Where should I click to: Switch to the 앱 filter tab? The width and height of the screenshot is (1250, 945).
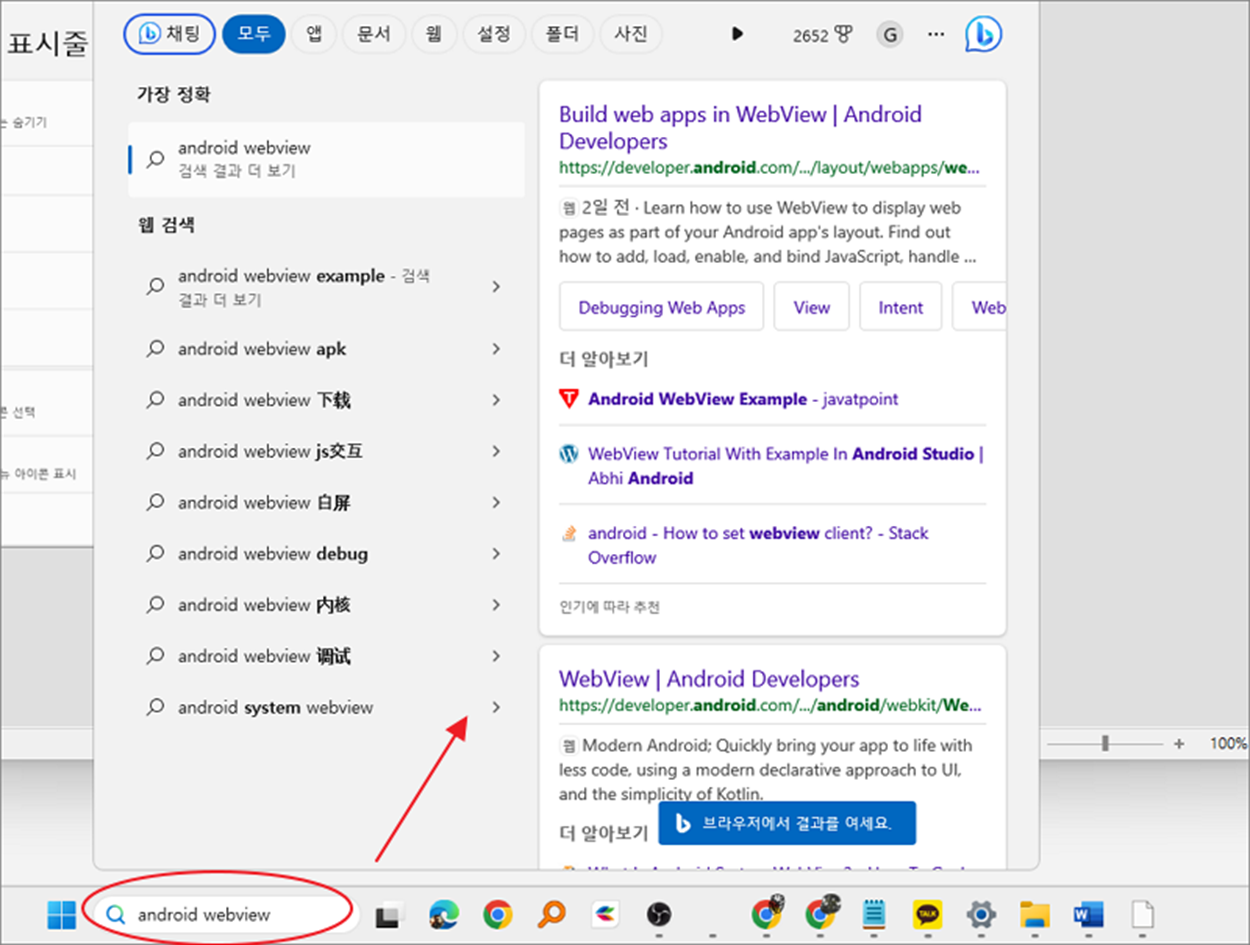click(x=314, y=34)
